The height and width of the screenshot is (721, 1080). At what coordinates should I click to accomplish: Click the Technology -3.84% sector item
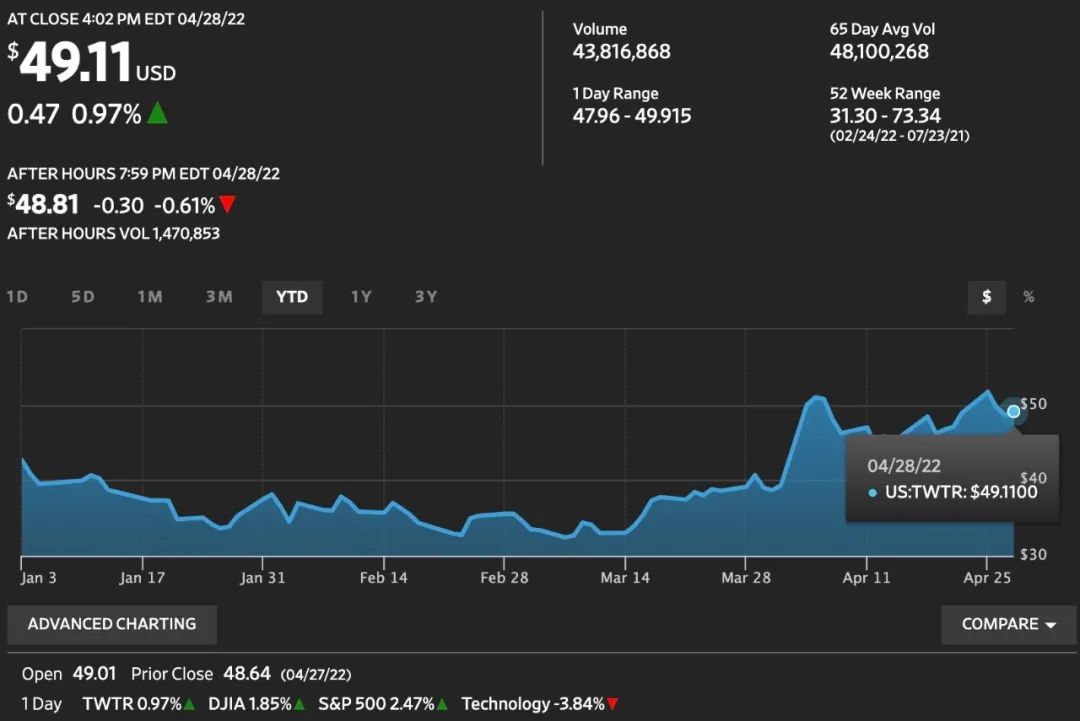click(539, 704)
